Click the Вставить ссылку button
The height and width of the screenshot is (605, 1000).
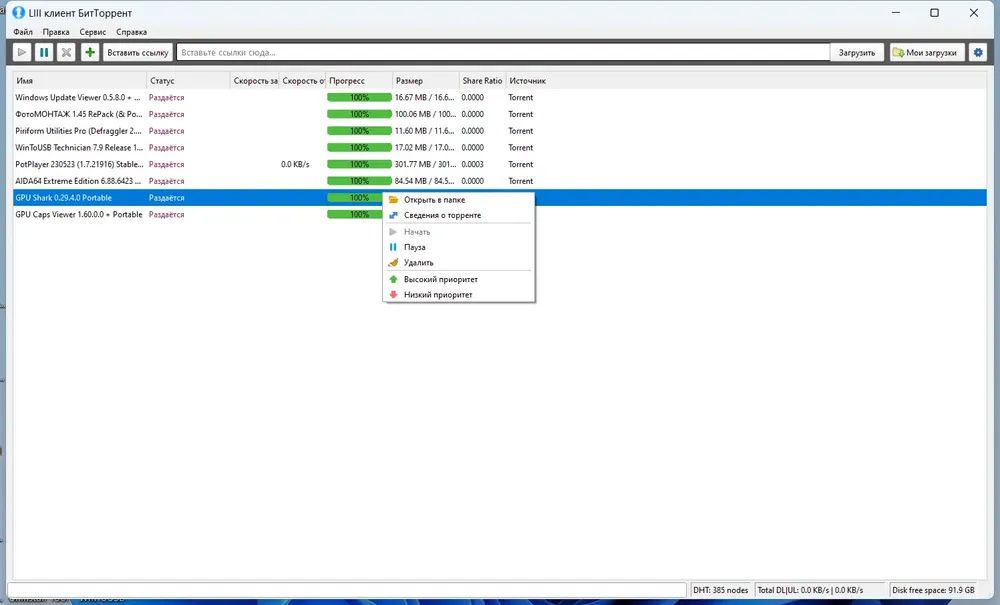(x=138, y=52)
